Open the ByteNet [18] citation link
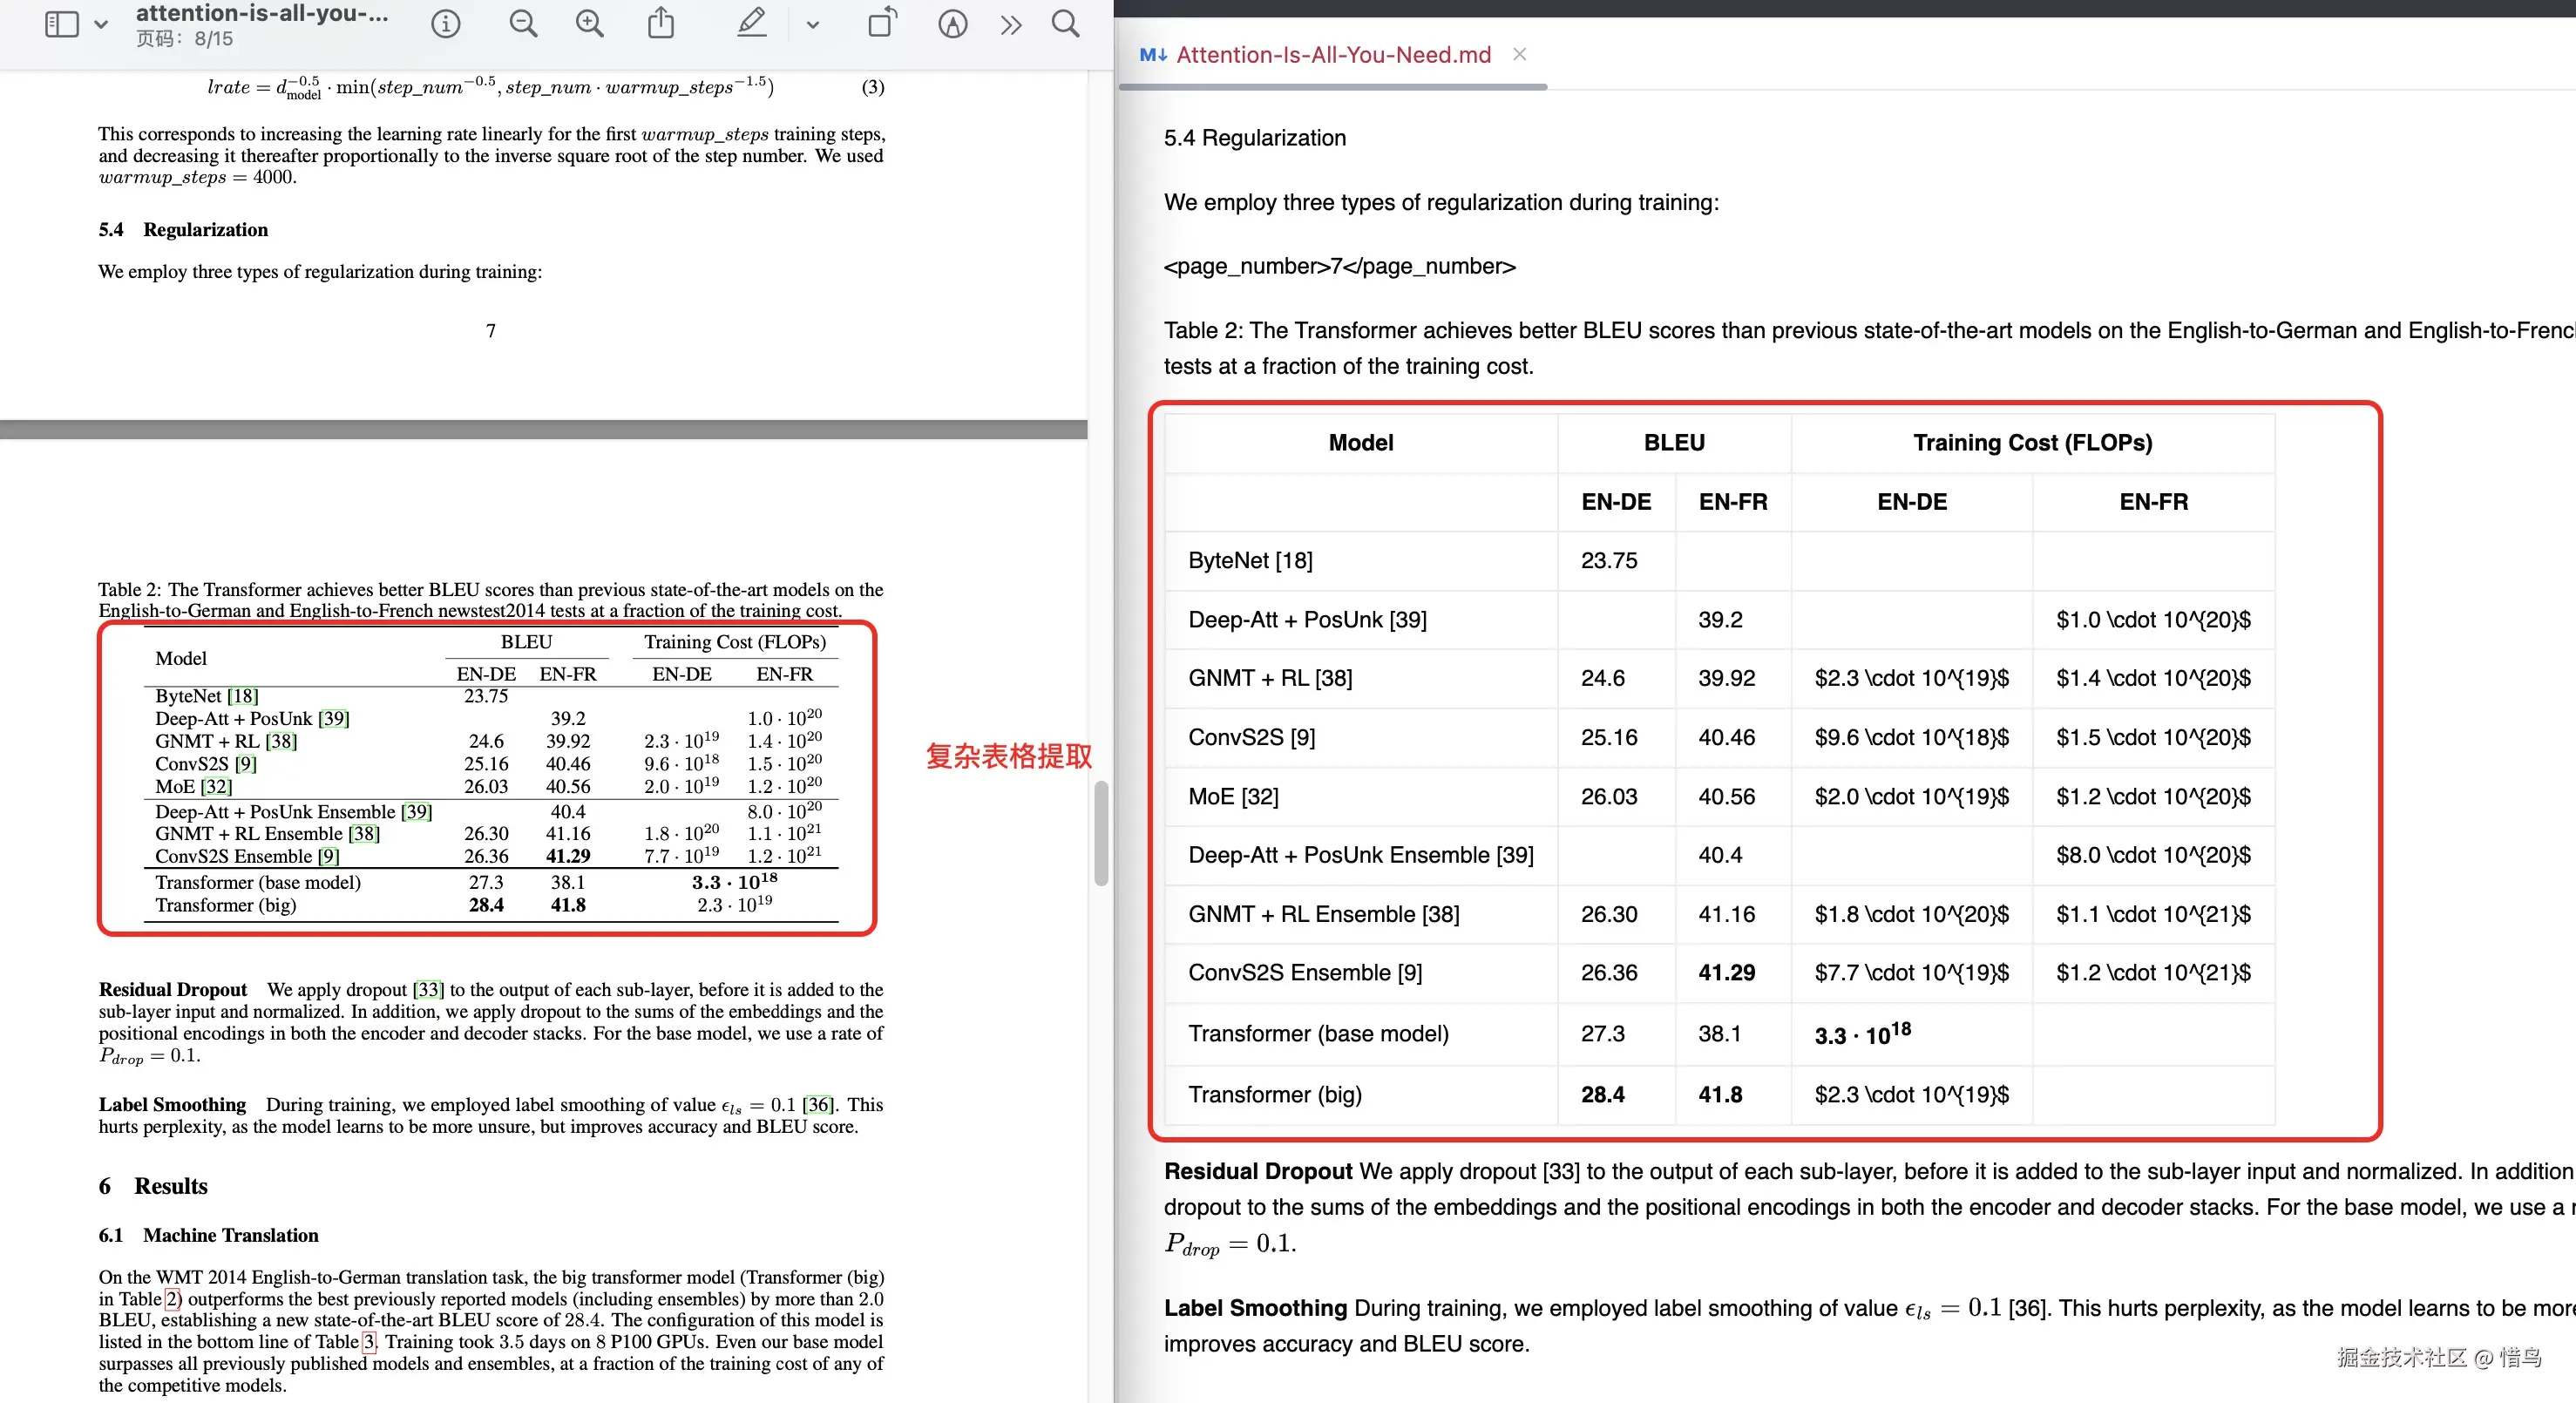Screen dimensions: 2576x1403 [x=243, y=696]
